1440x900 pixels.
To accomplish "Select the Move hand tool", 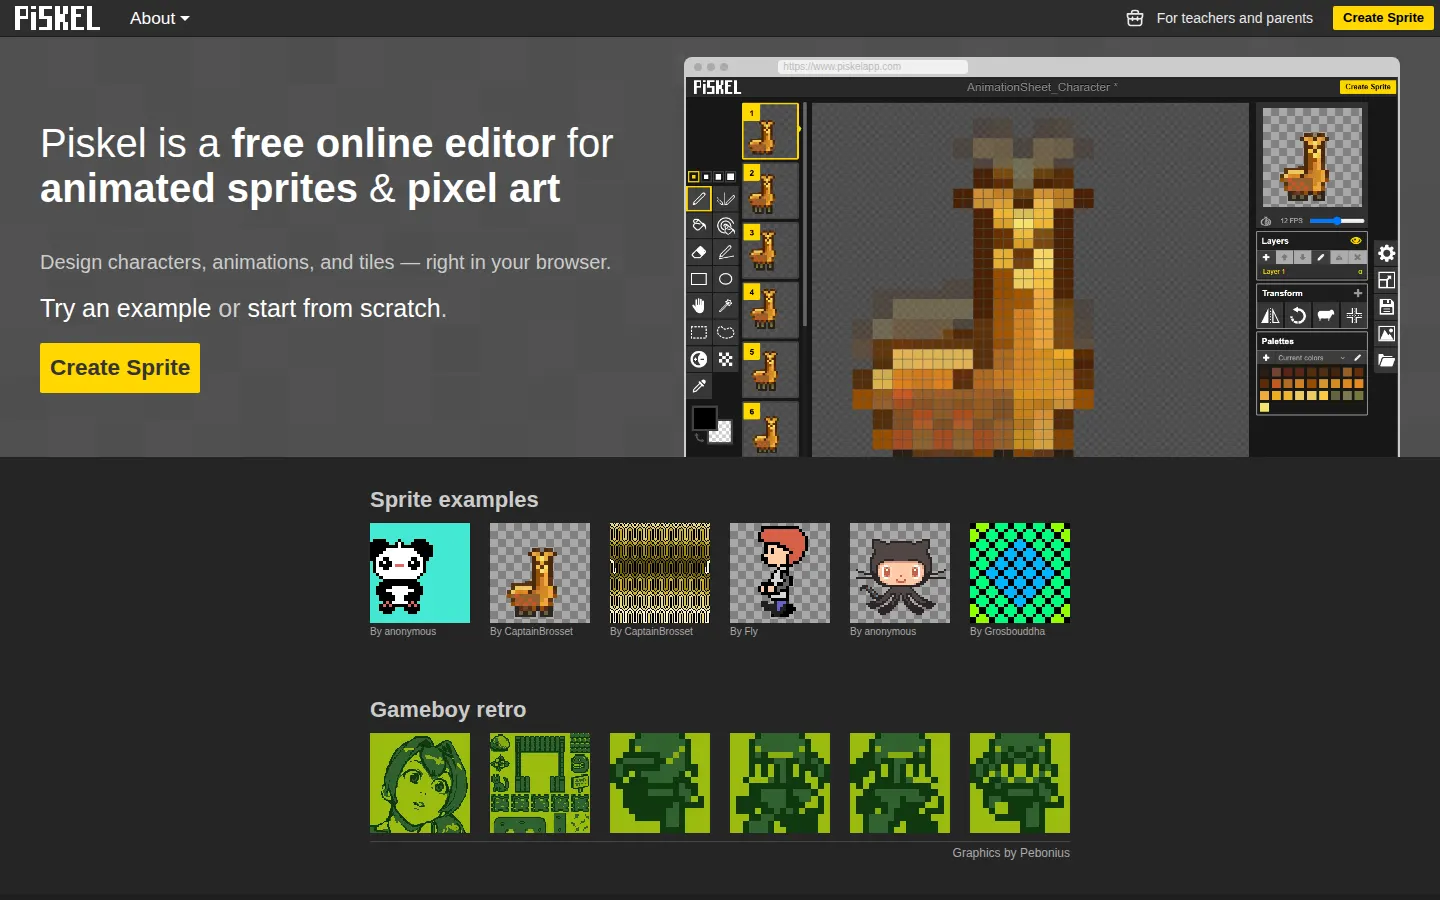I will (699, 306).
